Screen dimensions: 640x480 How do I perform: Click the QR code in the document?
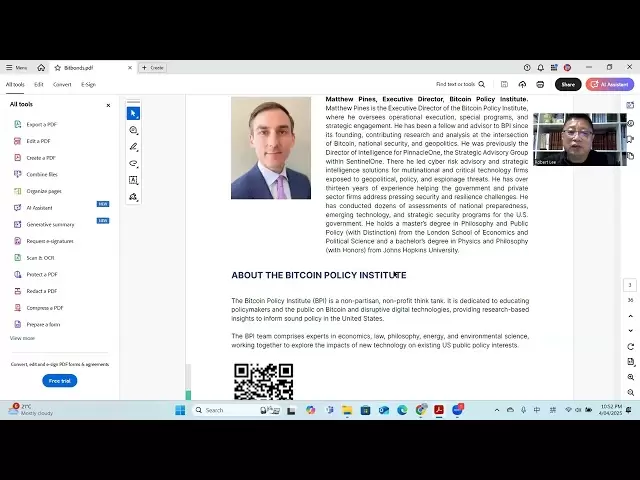pyautogui.click(x=264, y=382)
